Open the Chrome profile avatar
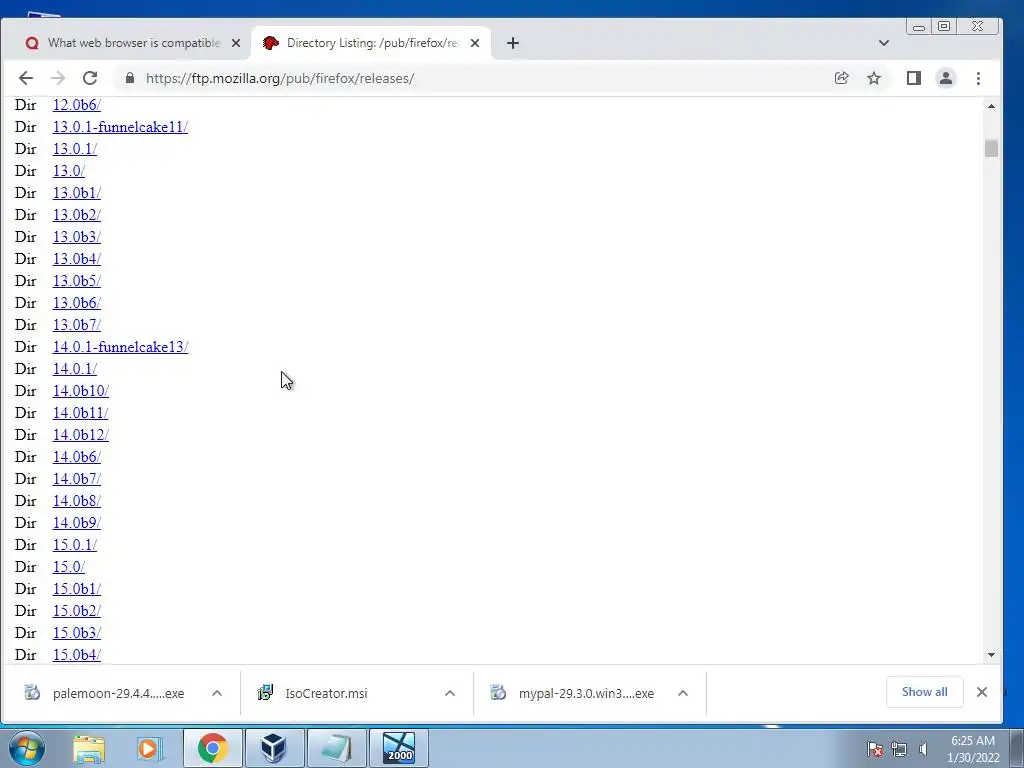Image resolution: width=1024 pixels, height=768 pixels. [946, 78]
